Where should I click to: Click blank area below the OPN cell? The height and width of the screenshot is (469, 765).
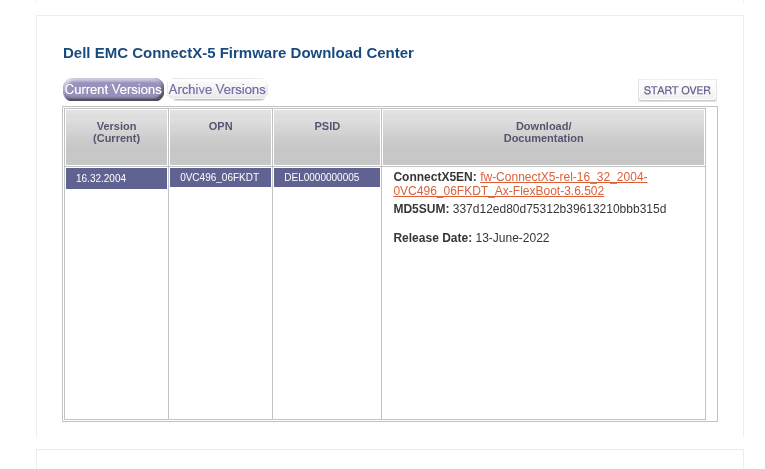[x=220, y=300]
